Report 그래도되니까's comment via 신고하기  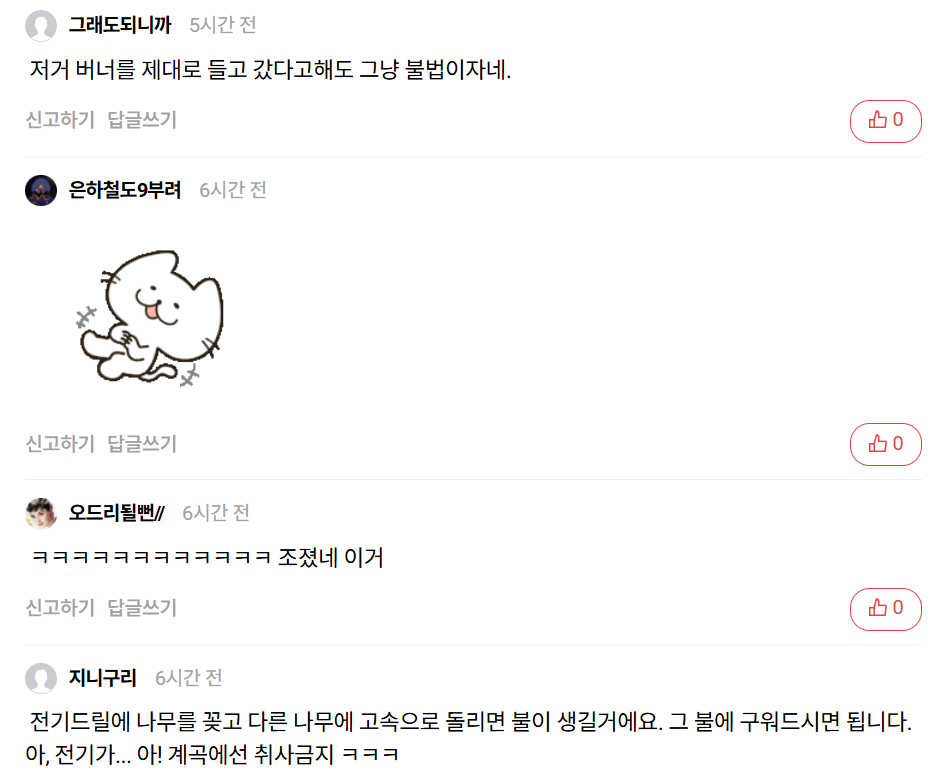pos(60,120)
